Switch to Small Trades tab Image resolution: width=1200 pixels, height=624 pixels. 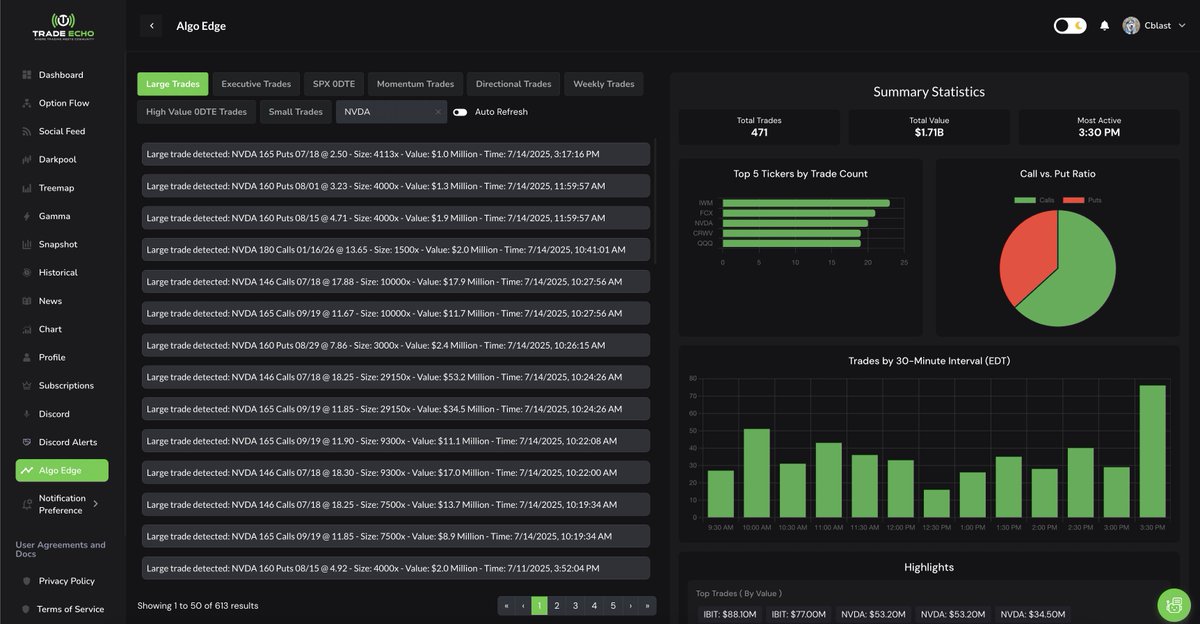296,112
